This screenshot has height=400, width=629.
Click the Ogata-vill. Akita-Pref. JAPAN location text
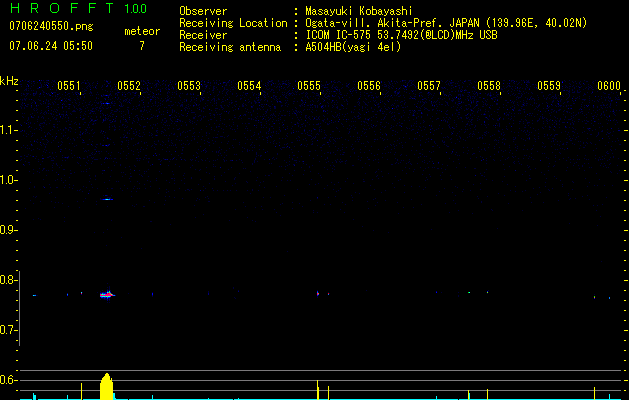pyautogui.click(x=446, y=23)
